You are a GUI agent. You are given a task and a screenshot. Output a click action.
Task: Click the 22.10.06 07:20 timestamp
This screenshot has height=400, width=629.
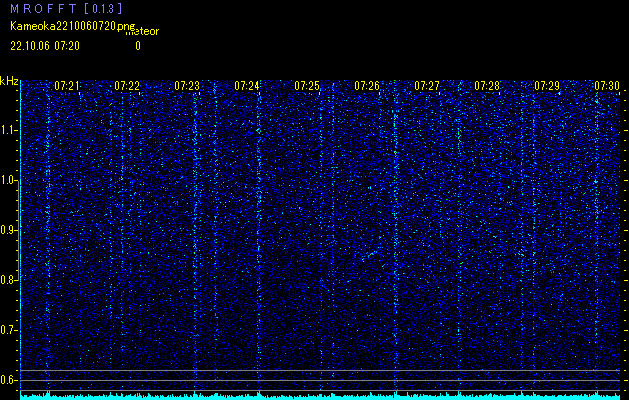(45, 46)
